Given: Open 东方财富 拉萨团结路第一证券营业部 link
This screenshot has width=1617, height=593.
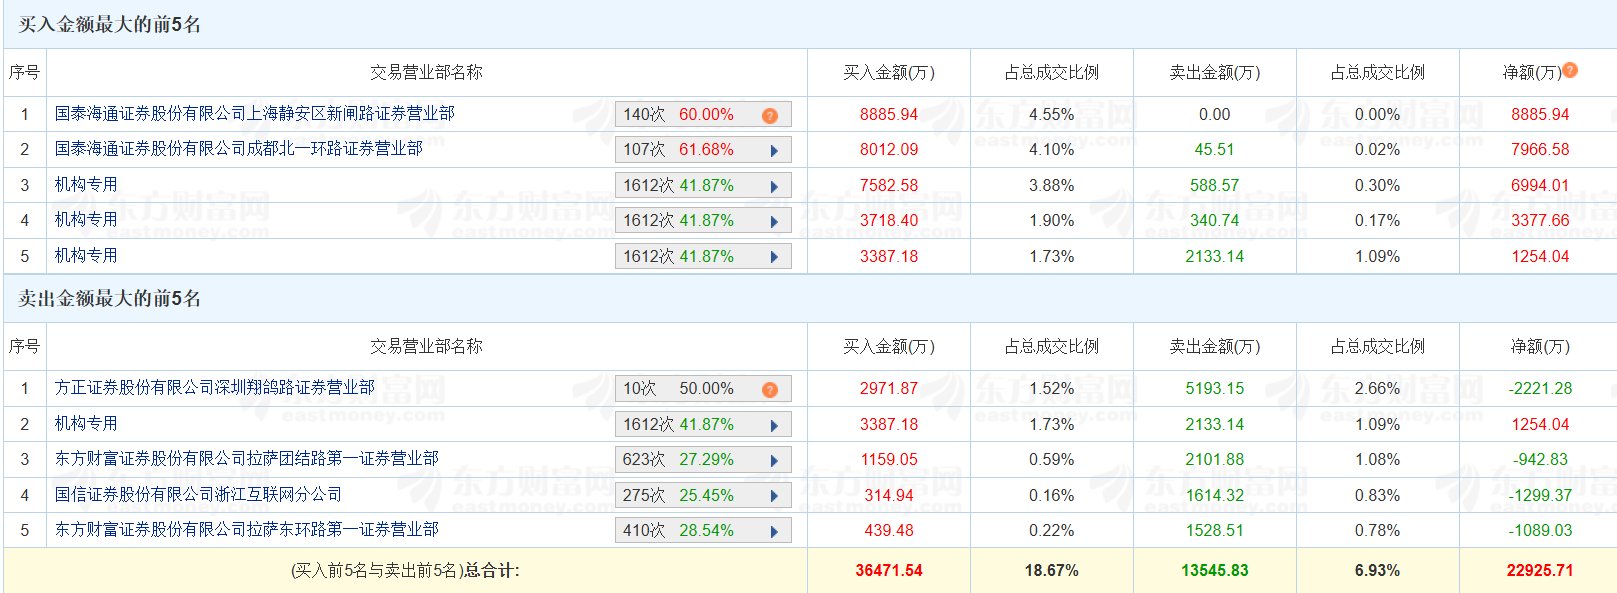Looking at the screenshot, I should point(246,459).
